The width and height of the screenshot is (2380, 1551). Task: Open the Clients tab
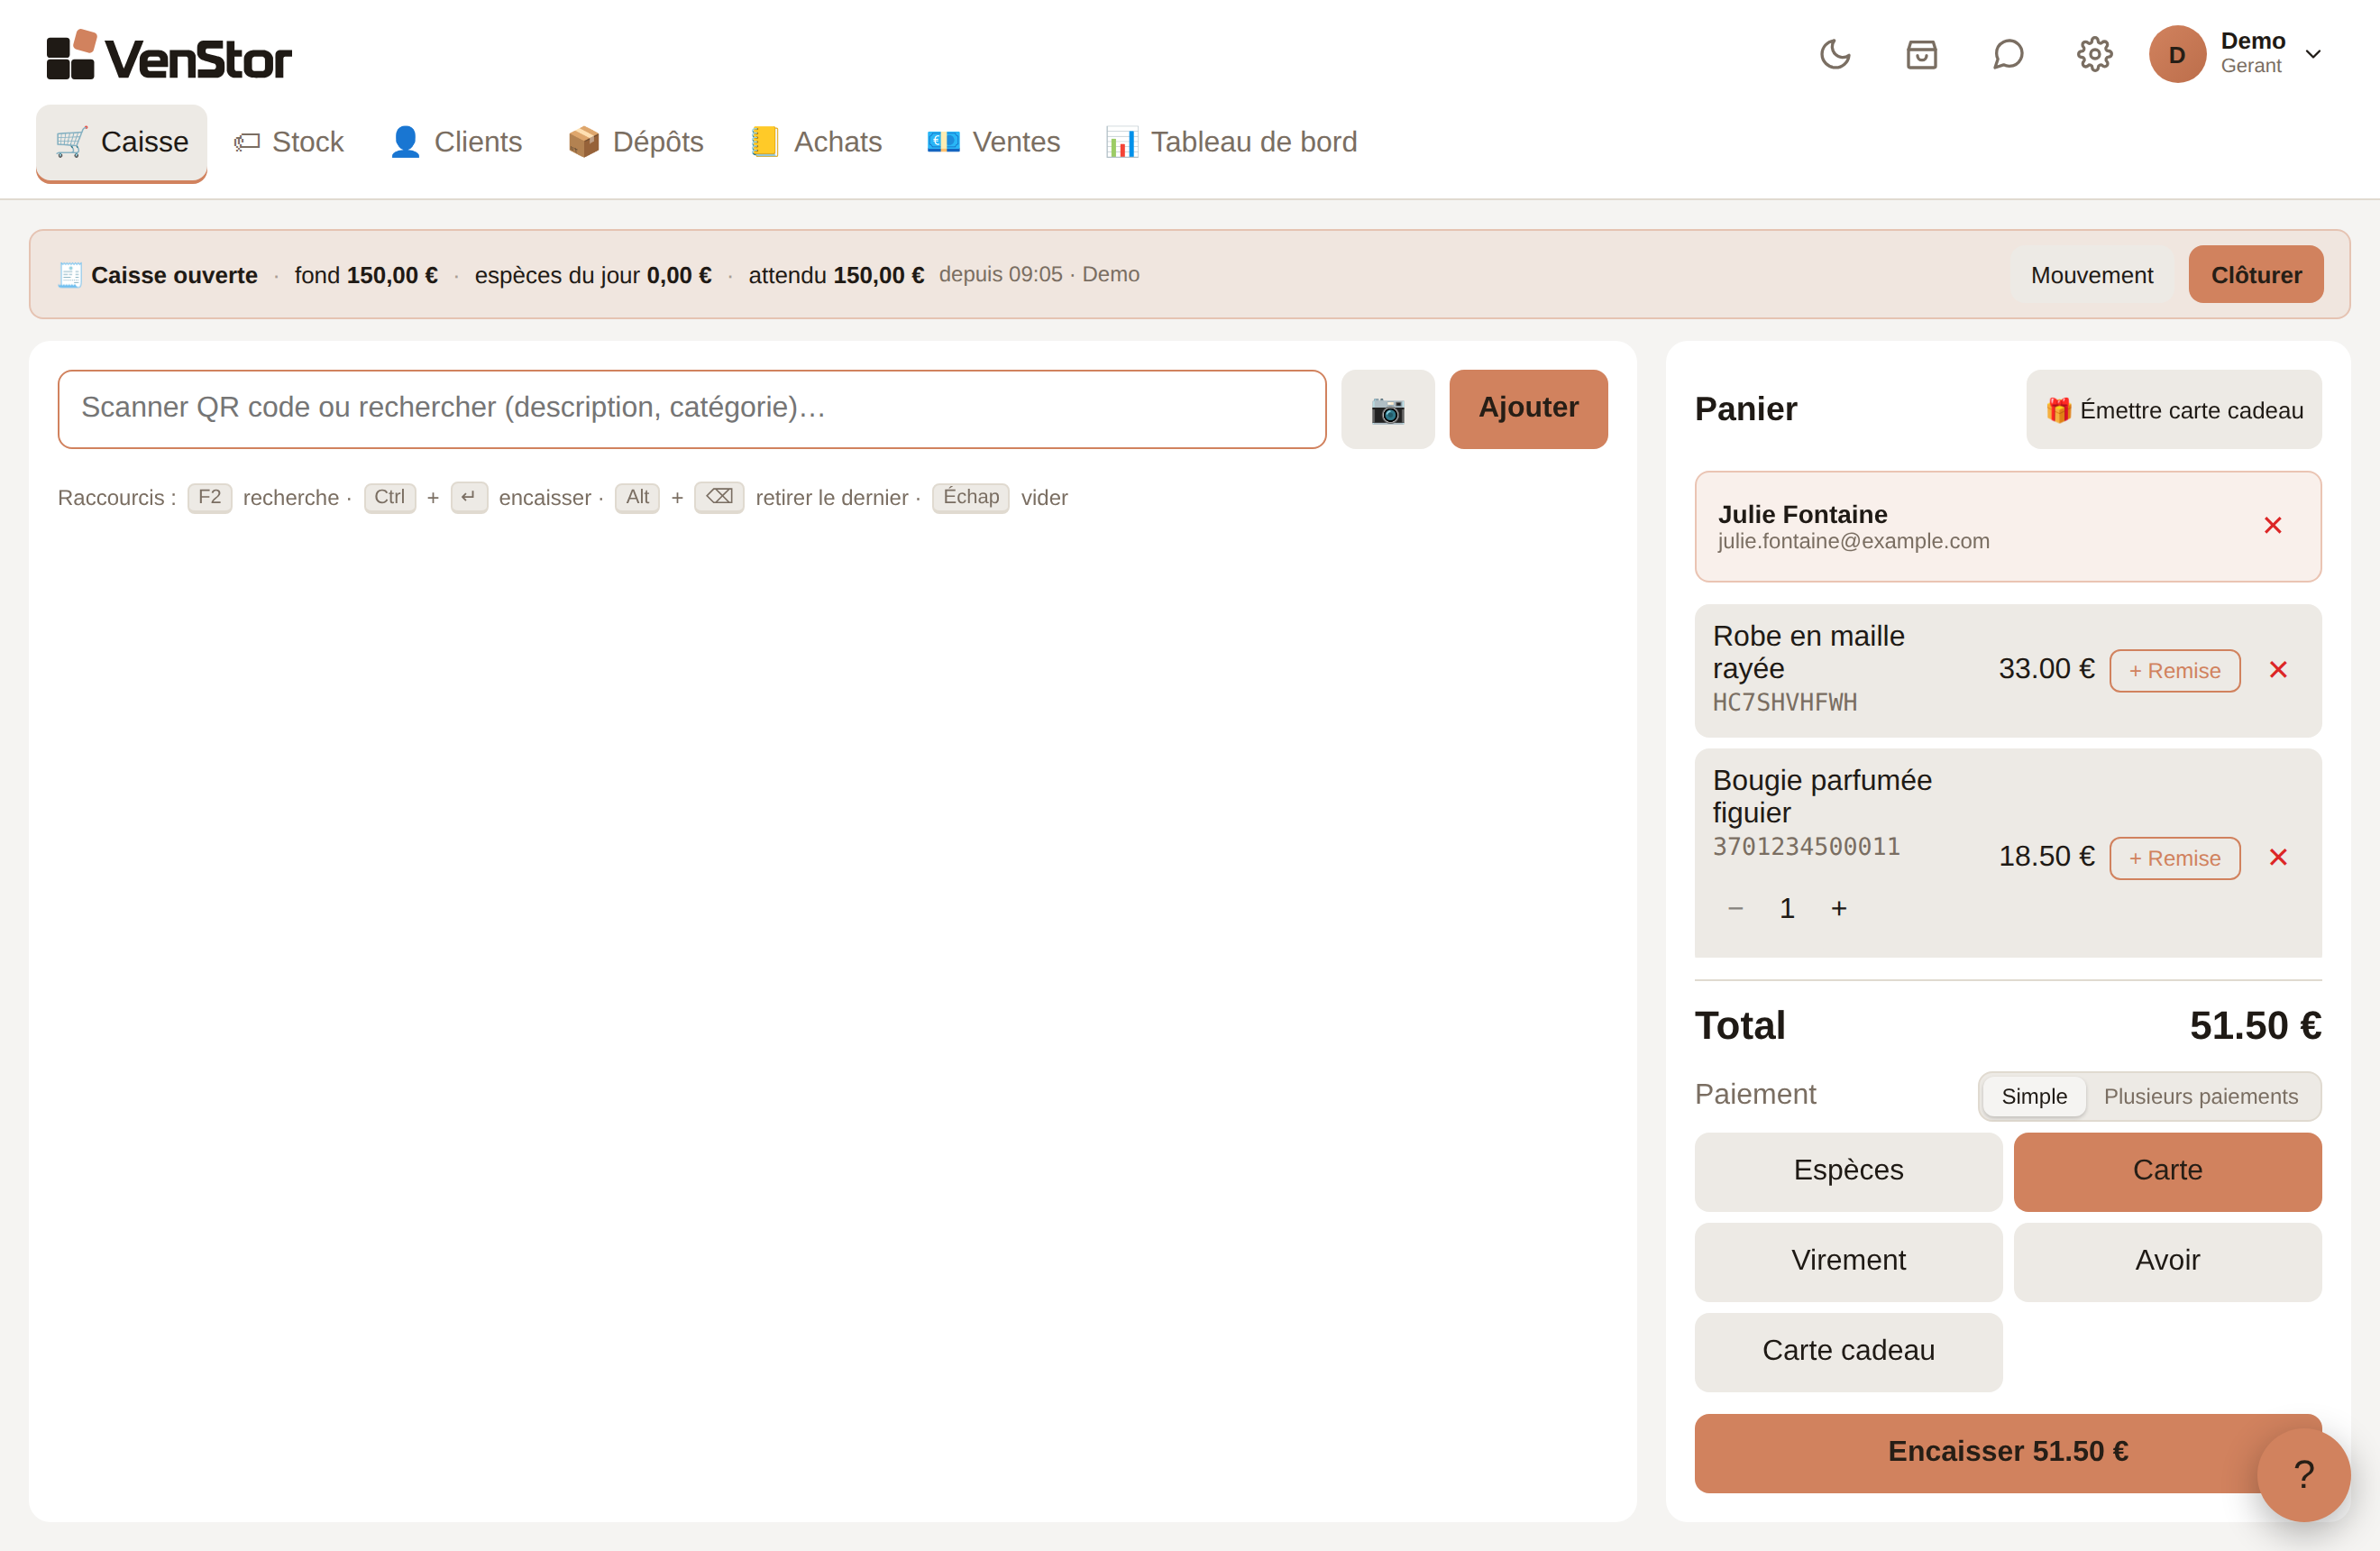click(456, 142)
